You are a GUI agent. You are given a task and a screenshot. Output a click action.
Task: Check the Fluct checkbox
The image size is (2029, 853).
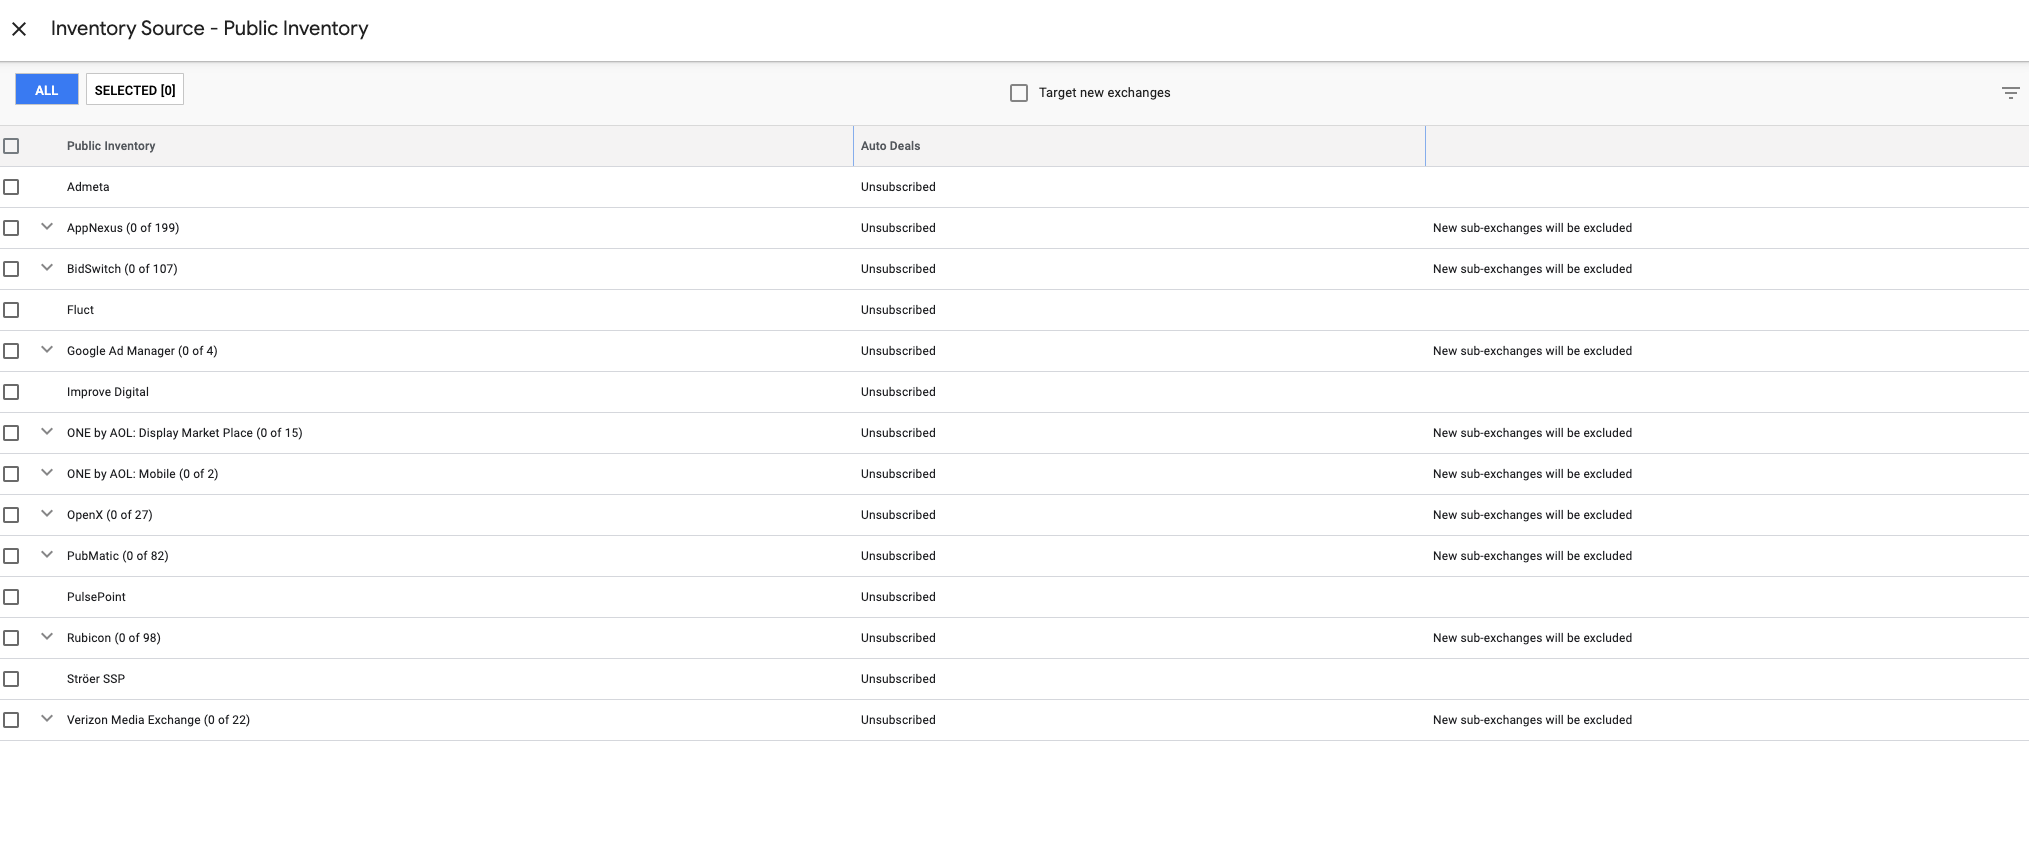click(11, 310)
